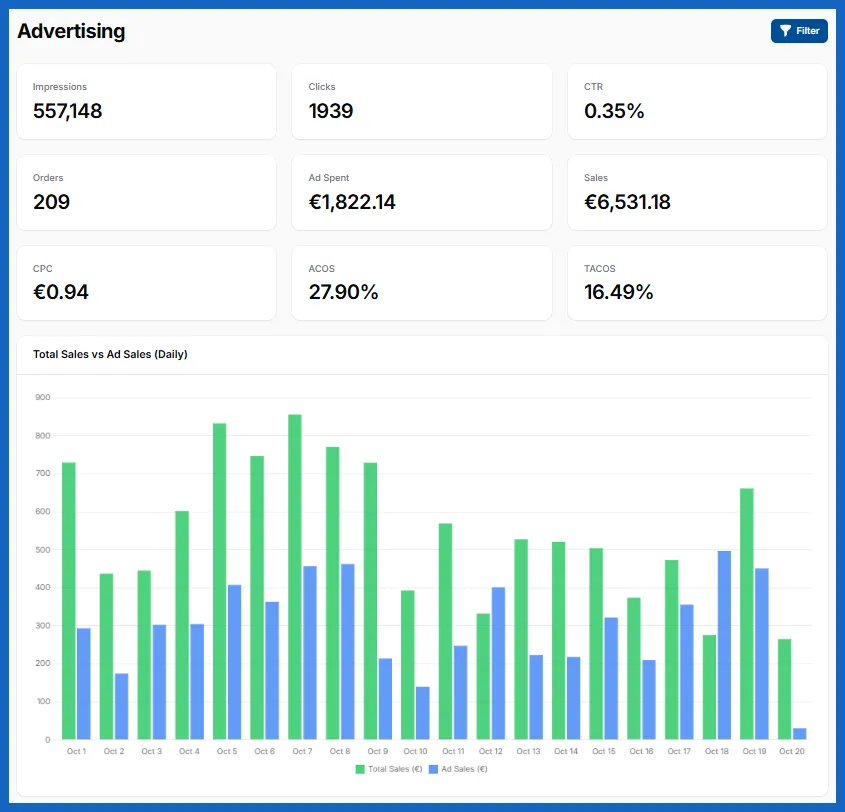Toggle Total Sales legend green swatch

point(360,769)
